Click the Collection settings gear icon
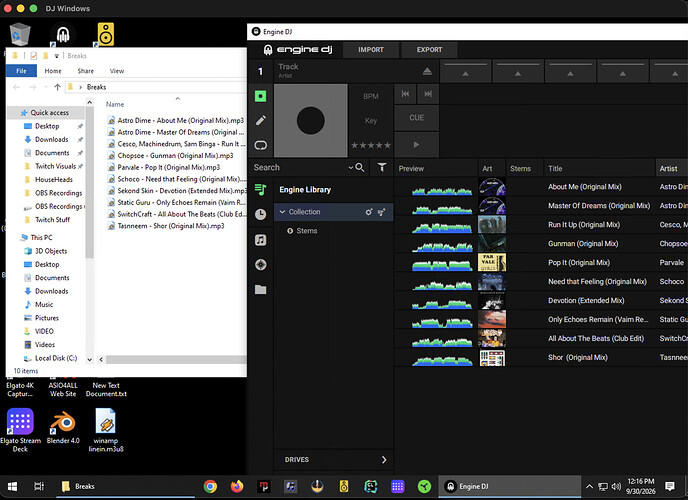 pyautogui.click(x=369, y=212)
